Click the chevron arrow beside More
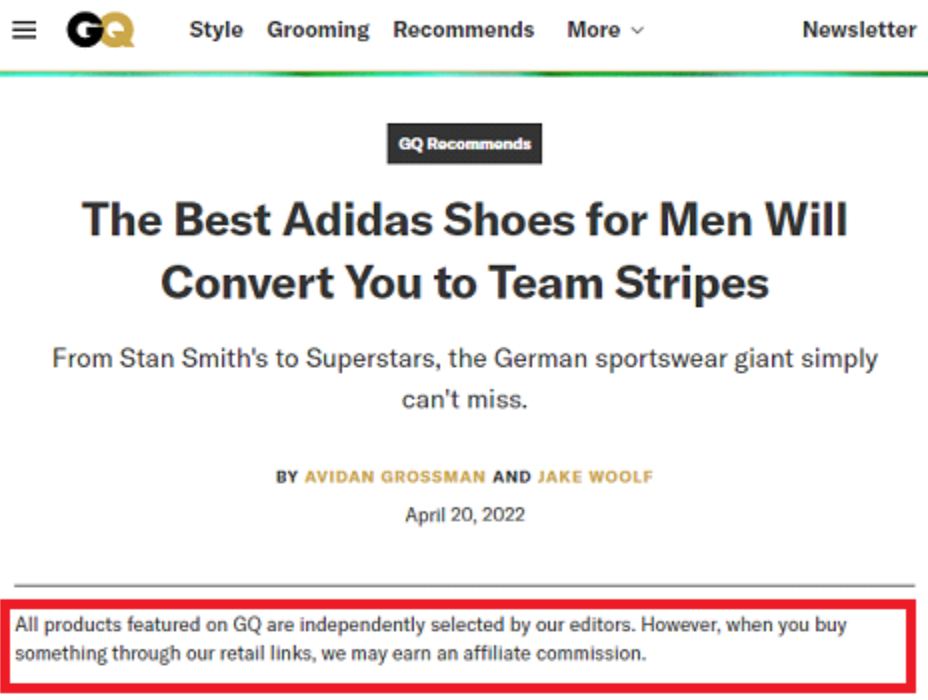This screenshot has width=928, height=700. [x=637, y=31]
